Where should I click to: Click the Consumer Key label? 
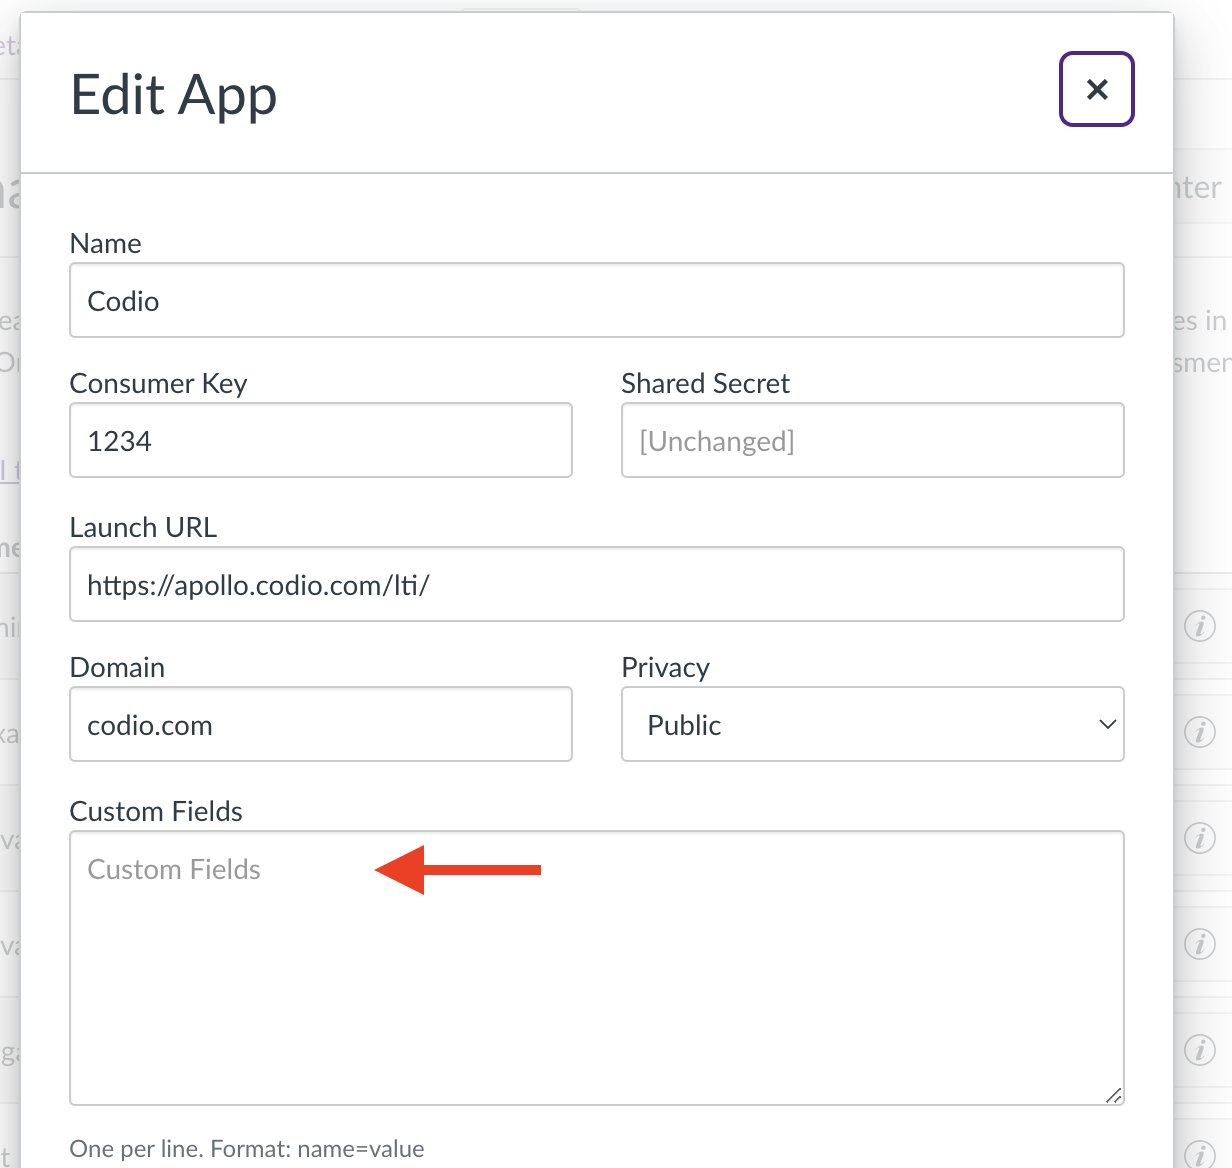coord(158,384)
